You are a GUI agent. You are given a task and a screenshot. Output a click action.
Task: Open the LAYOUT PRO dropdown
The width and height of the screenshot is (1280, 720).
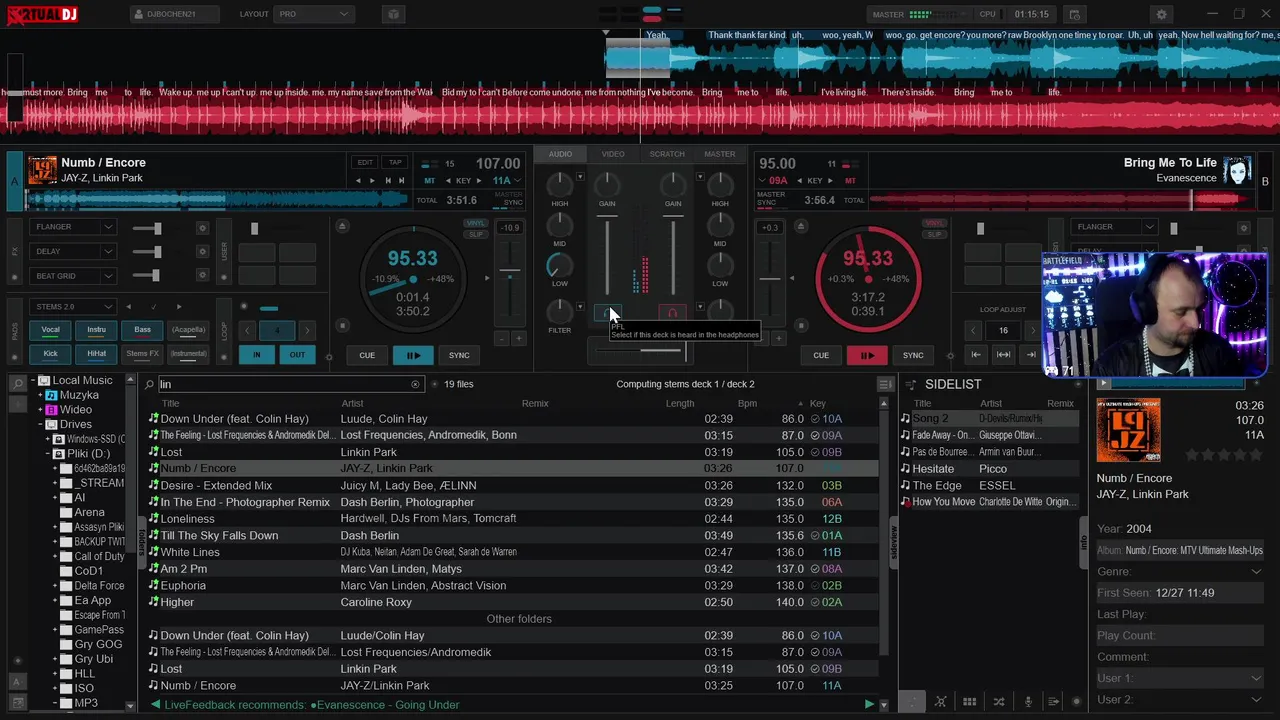(312, 14)
